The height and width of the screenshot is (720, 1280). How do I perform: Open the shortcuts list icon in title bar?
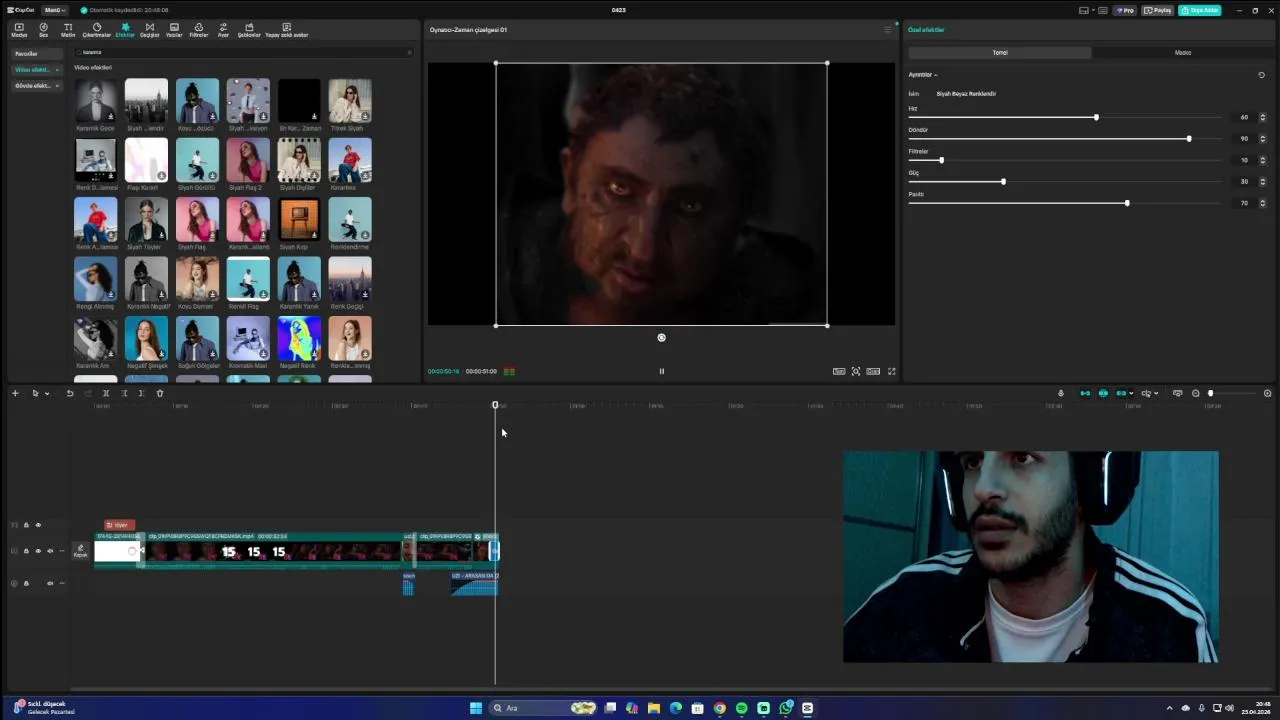tap(1103, 10)
